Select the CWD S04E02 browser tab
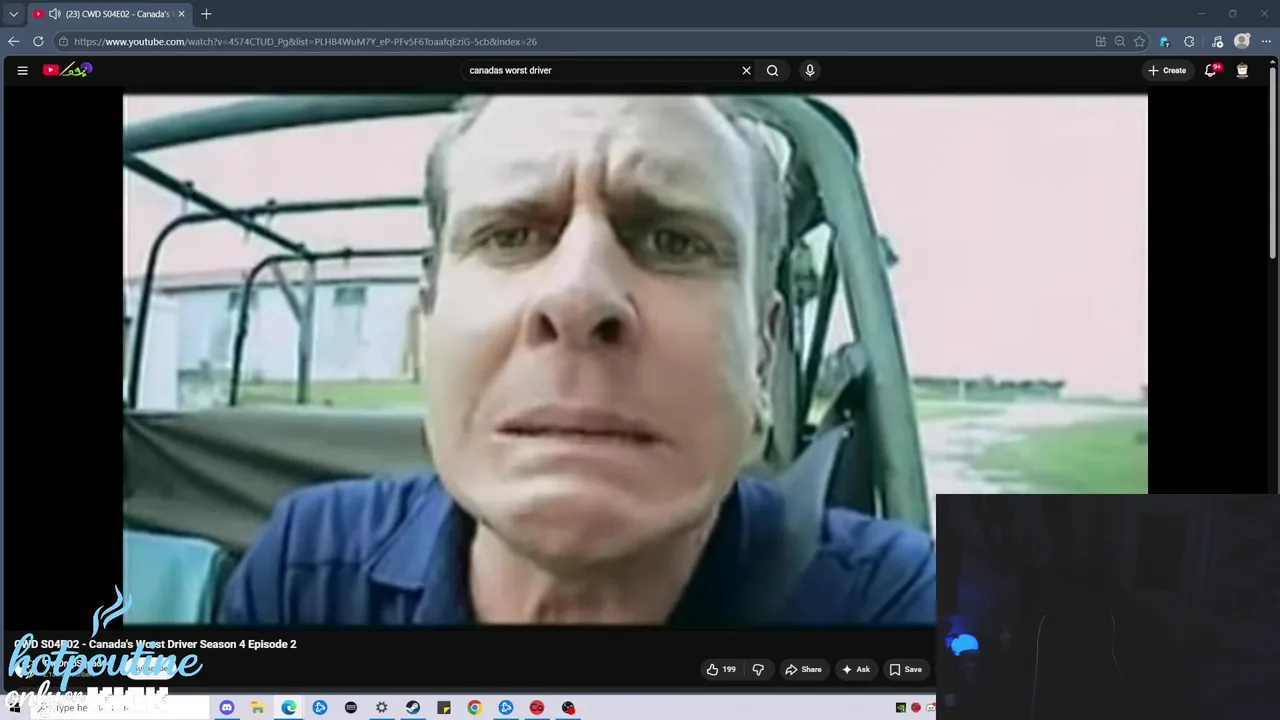This screenshot has width=1280, height=720. pos(108,14)
